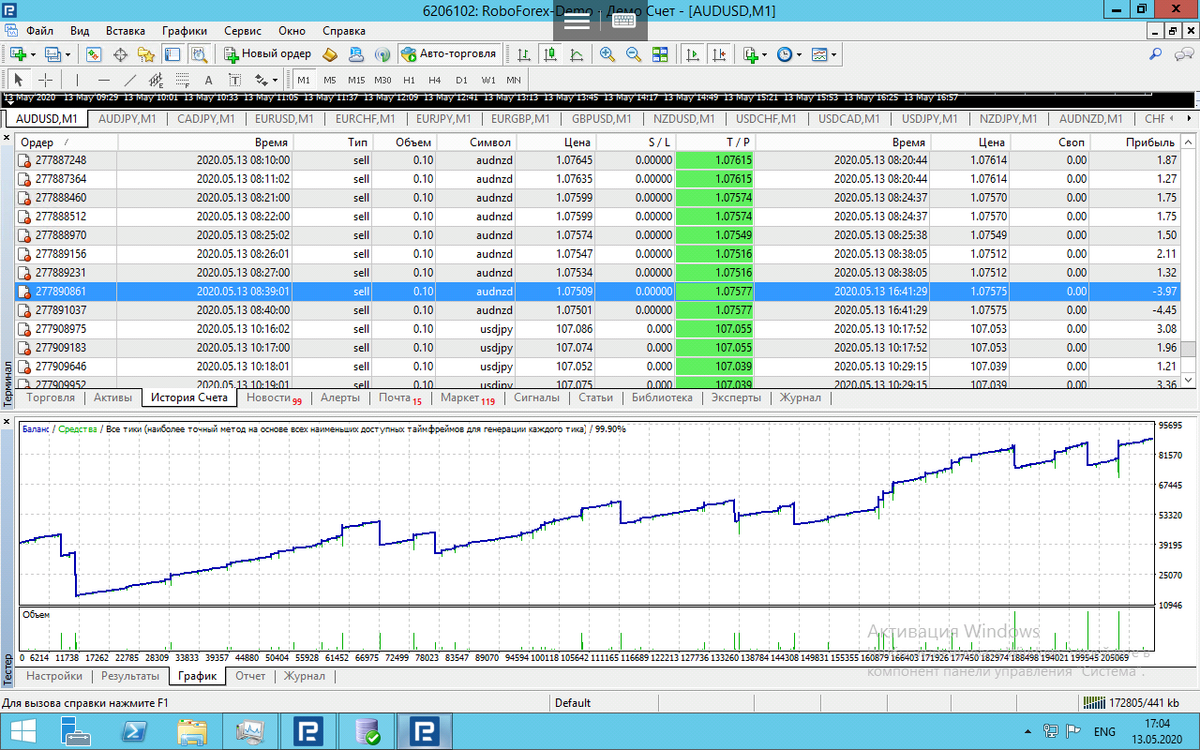Image resolution: width=1200 pixels, height=750 pixels.
Task: Open the Эксперты terminal tab
Action: (736, 397)
